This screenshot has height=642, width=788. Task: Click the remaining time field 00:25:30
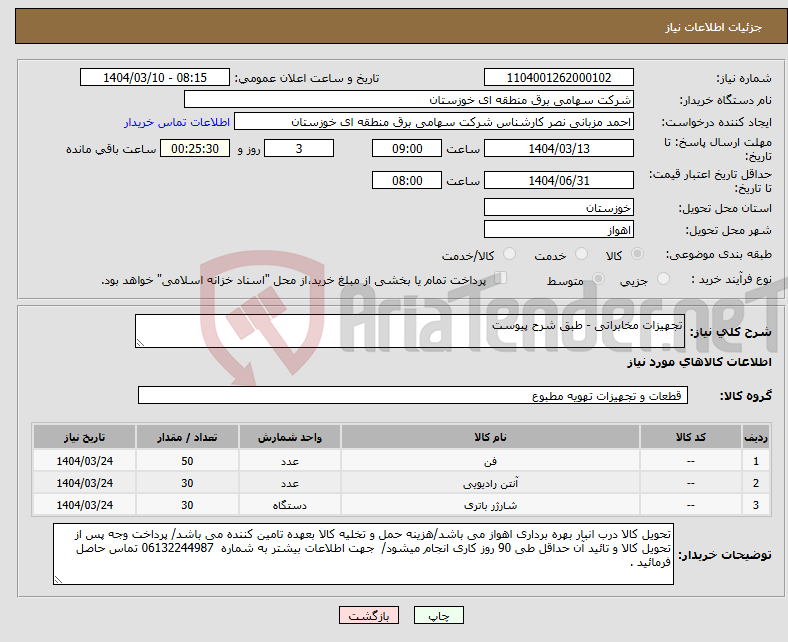point(195,148)
